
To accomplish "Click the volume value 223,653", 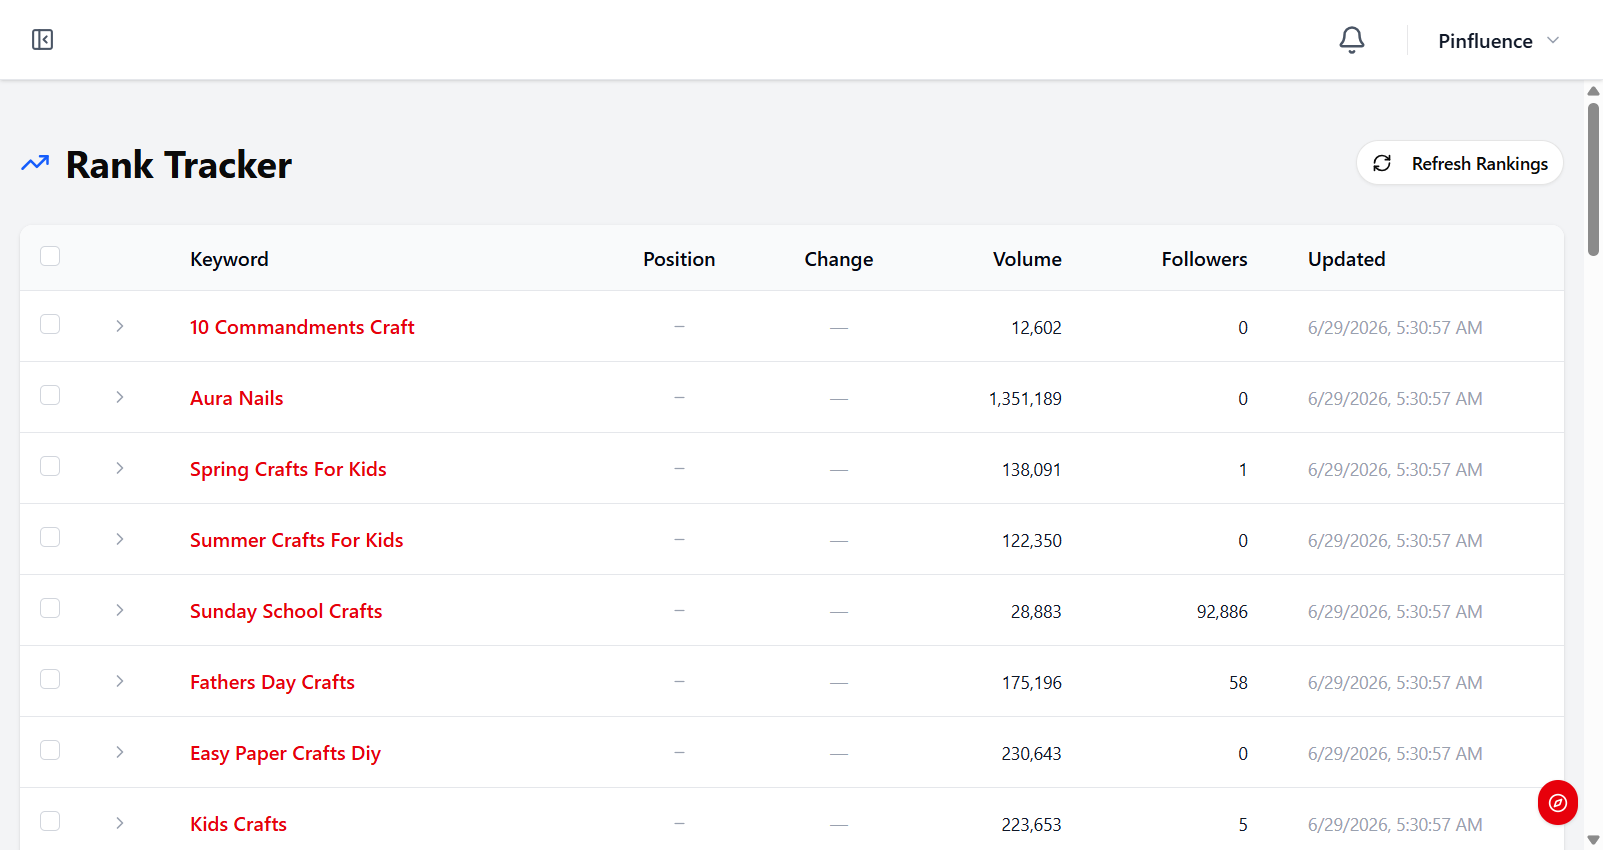I will [1031, 825].
